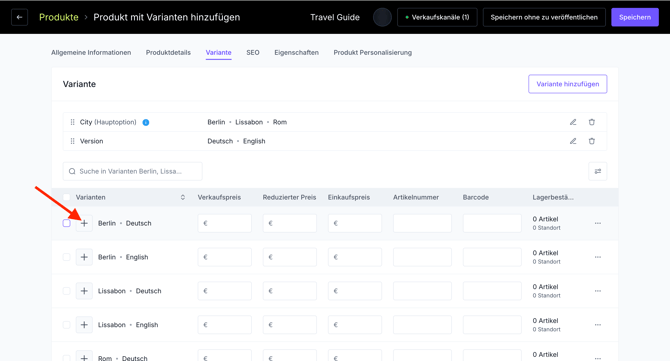Click the 'Travel Guide' product title
Image resolution: width=670 pixels, height=361 pixels.
(x=335, y=18)
